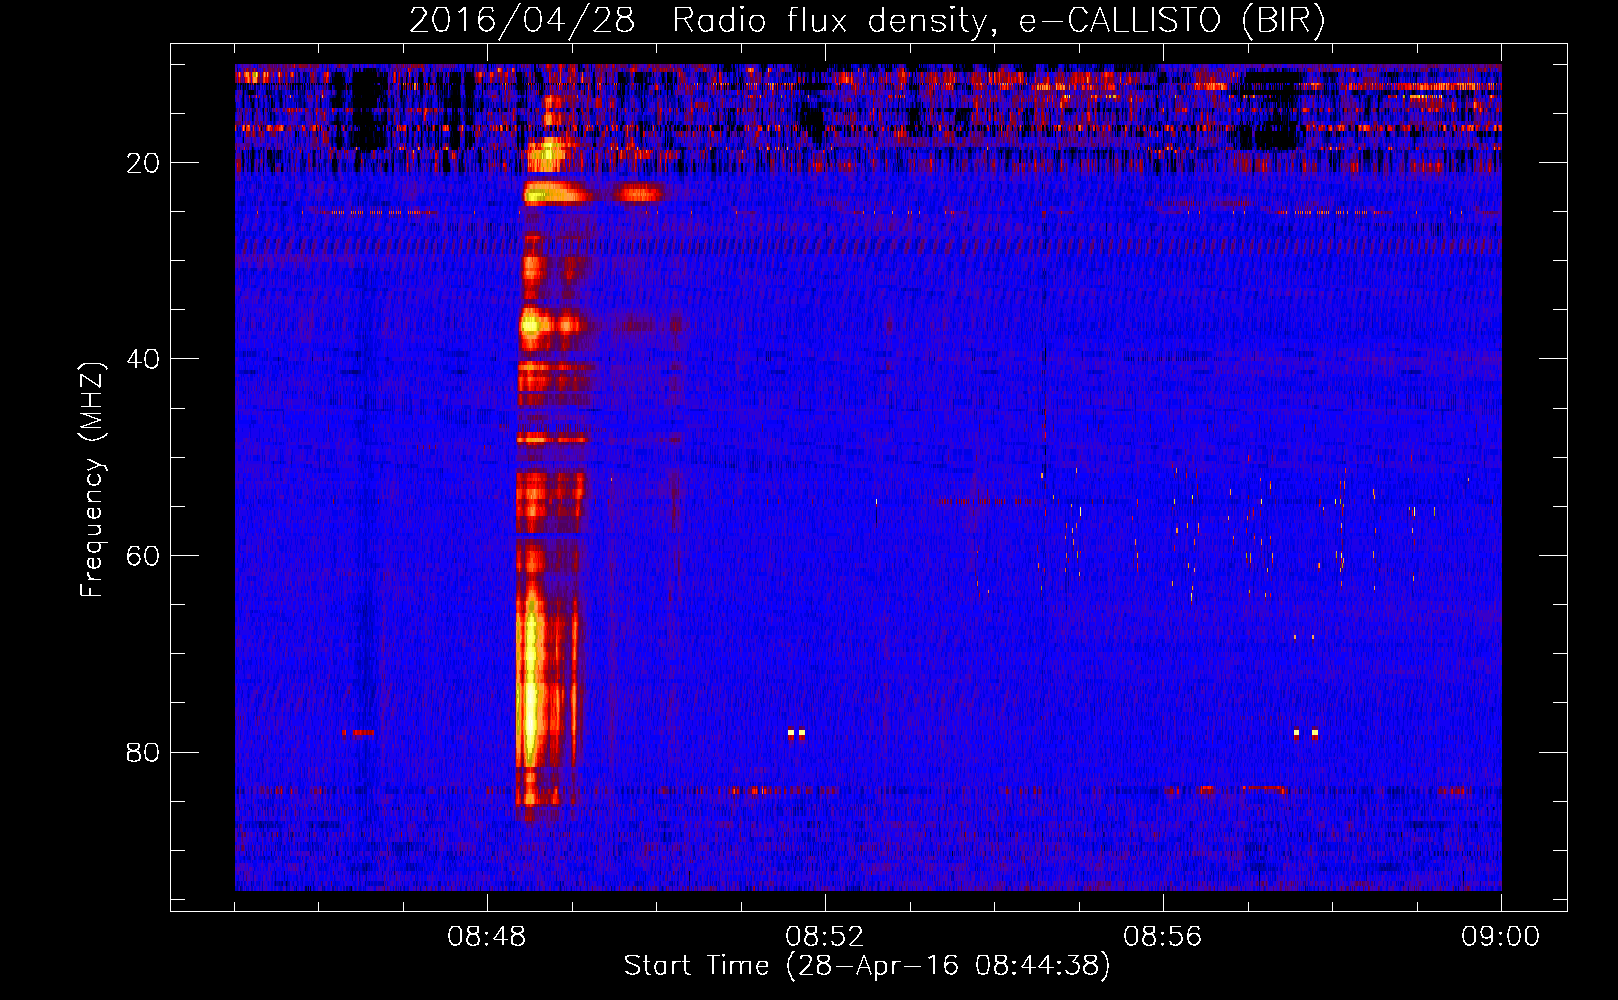This screenshot has height=1000, width=1618.
Task: Click the bright burst patch near 23 MHz
Action: point(557,193)
